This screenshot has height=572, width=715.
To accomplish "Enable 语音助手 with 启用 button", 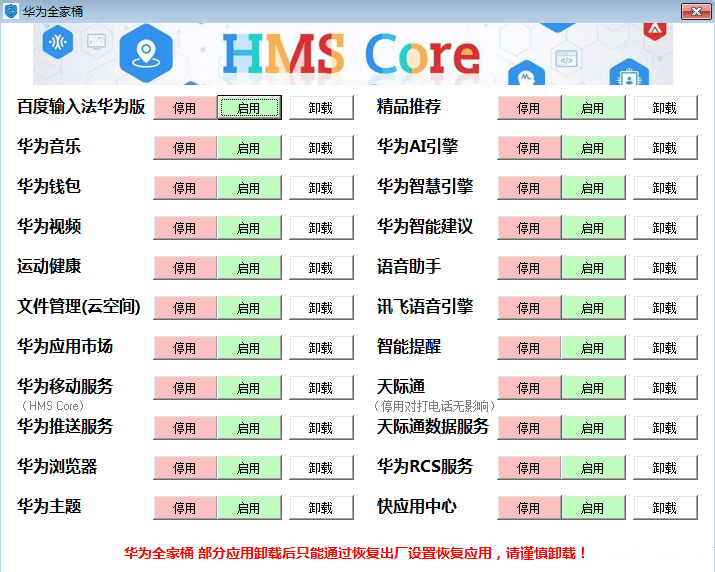I will pos(593,268).
